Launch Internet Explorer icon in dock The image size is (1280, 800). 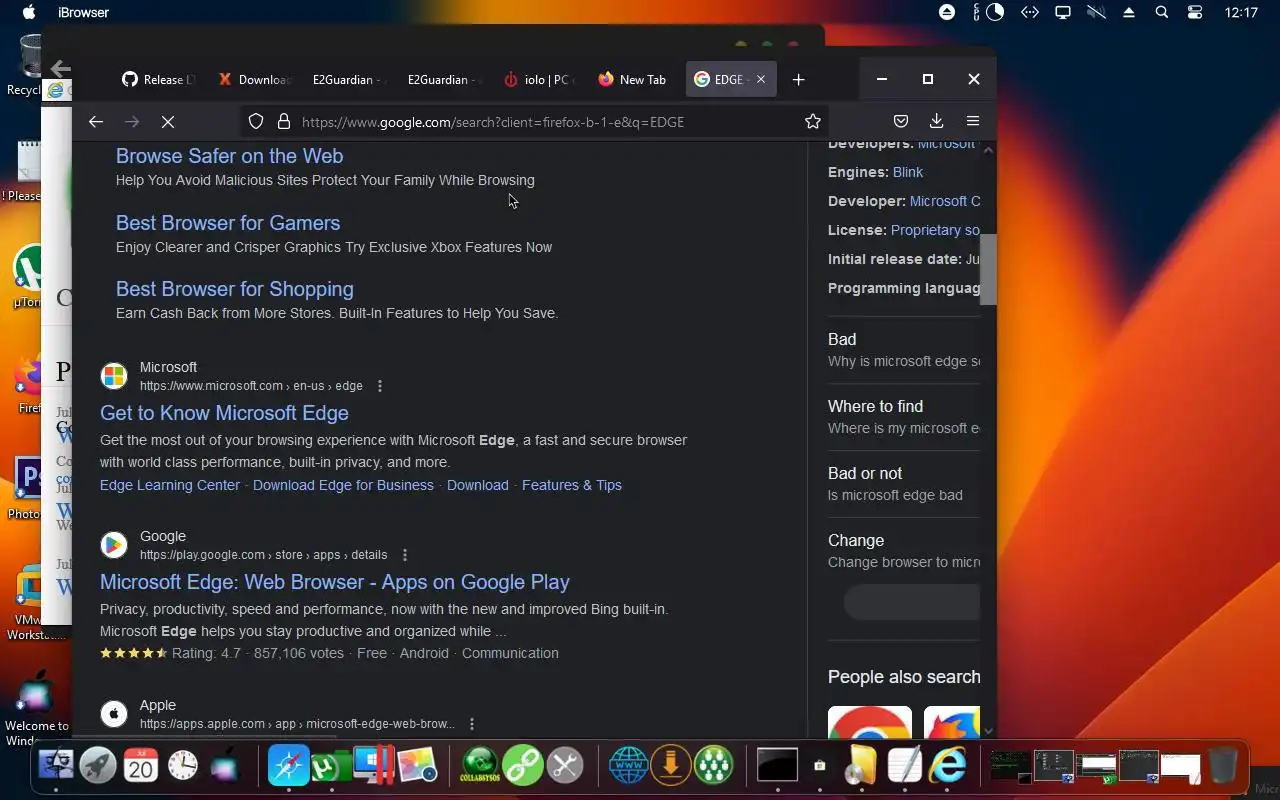click(x=947, y=766)
